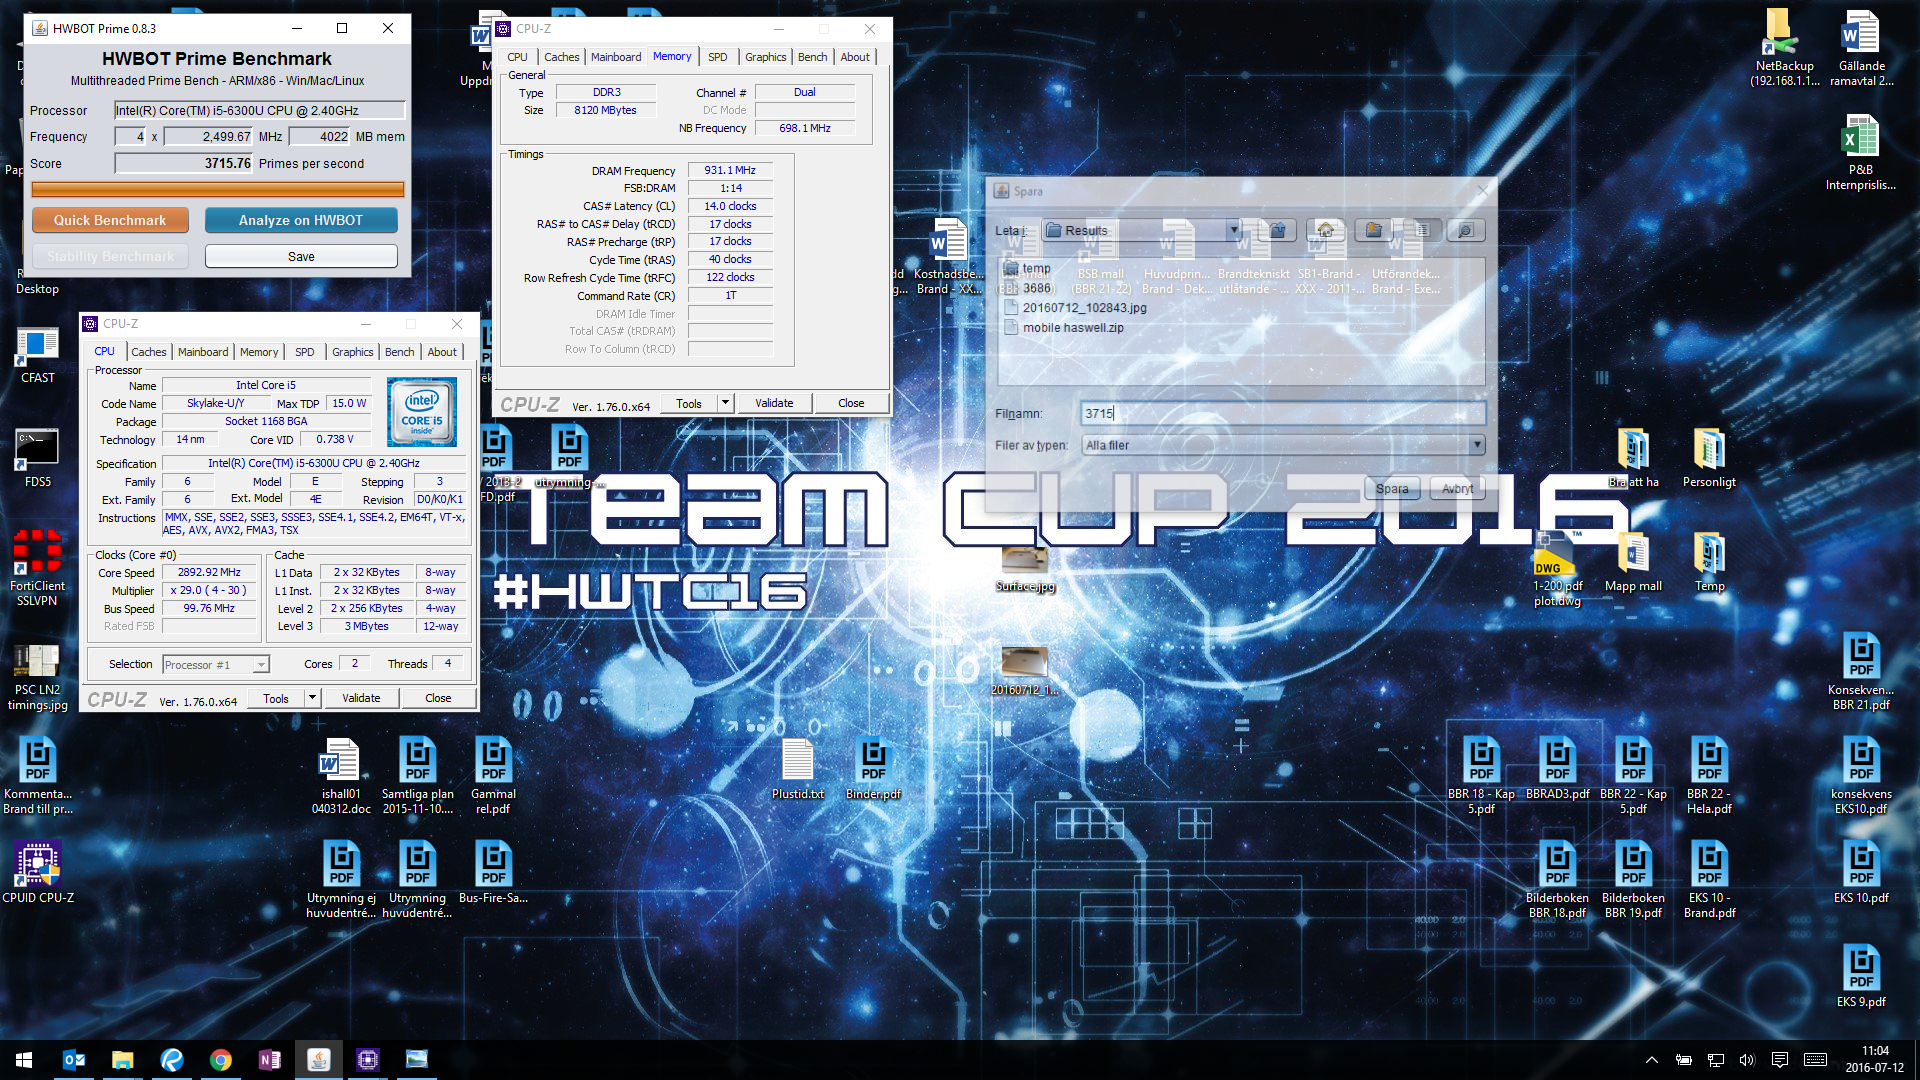
Task: Open the 'Leta i' Results folder dropdown
Action: point(1233,231)
